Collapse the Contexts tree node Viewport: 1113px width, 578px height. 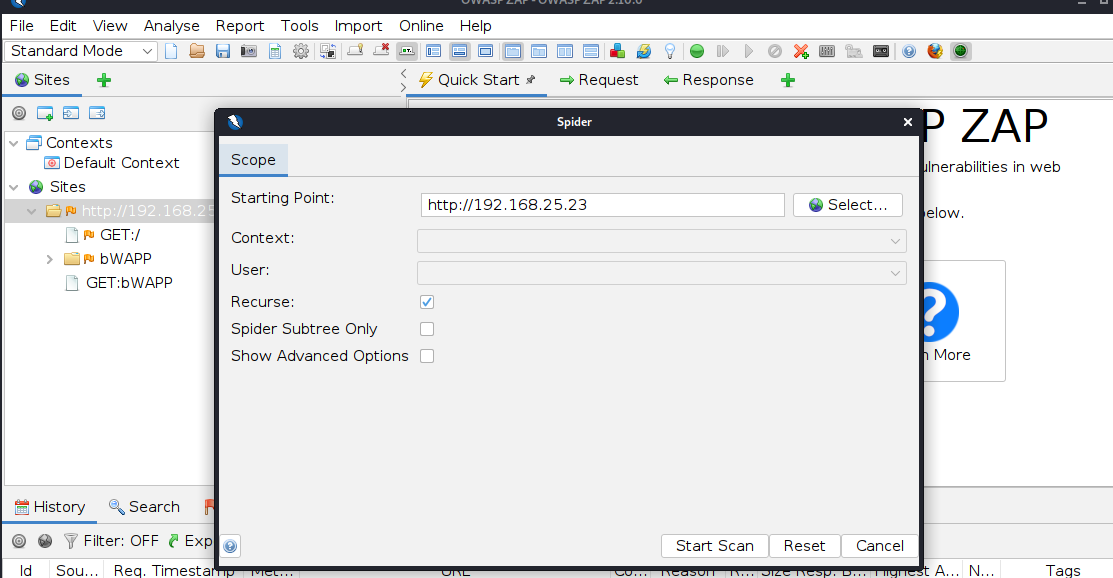click(x=13, y=143)
